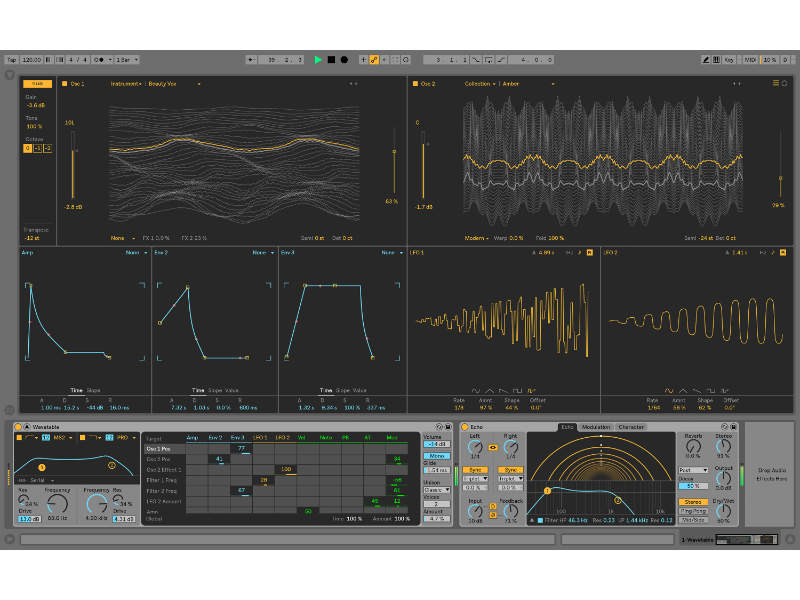Open Osc 1 wavetable name dropdown Beauty Vox

point(174,84)
